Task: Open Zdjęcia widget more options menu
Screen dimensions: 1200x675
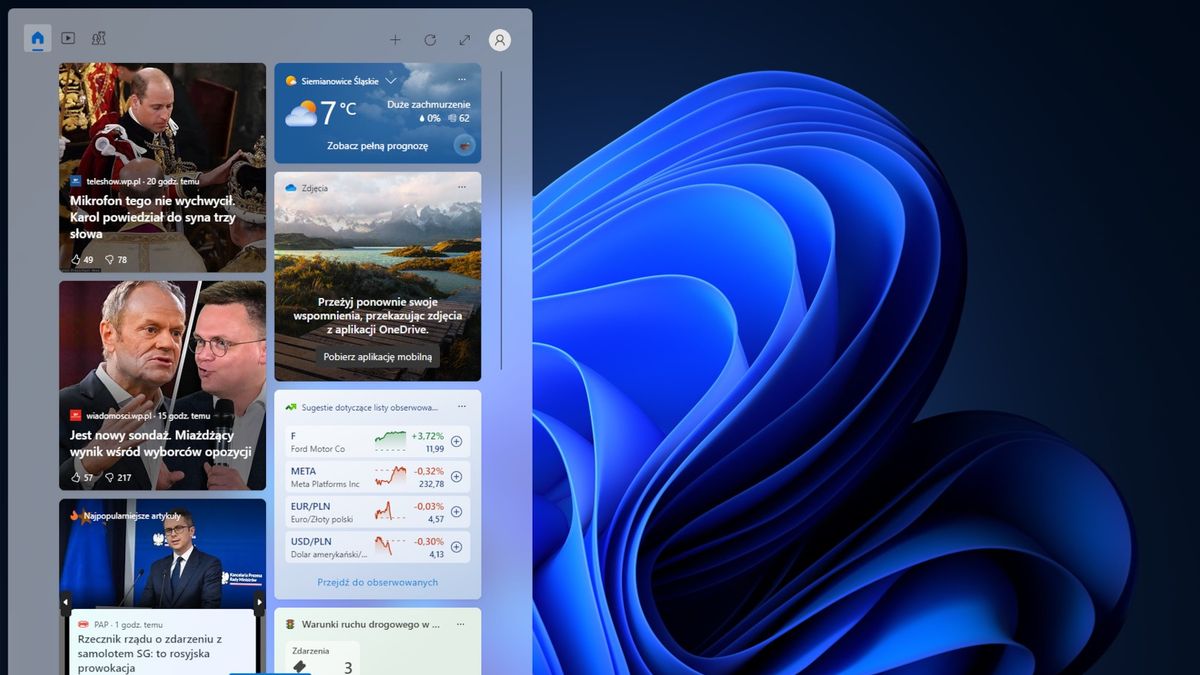Action: tap(462, 187)
